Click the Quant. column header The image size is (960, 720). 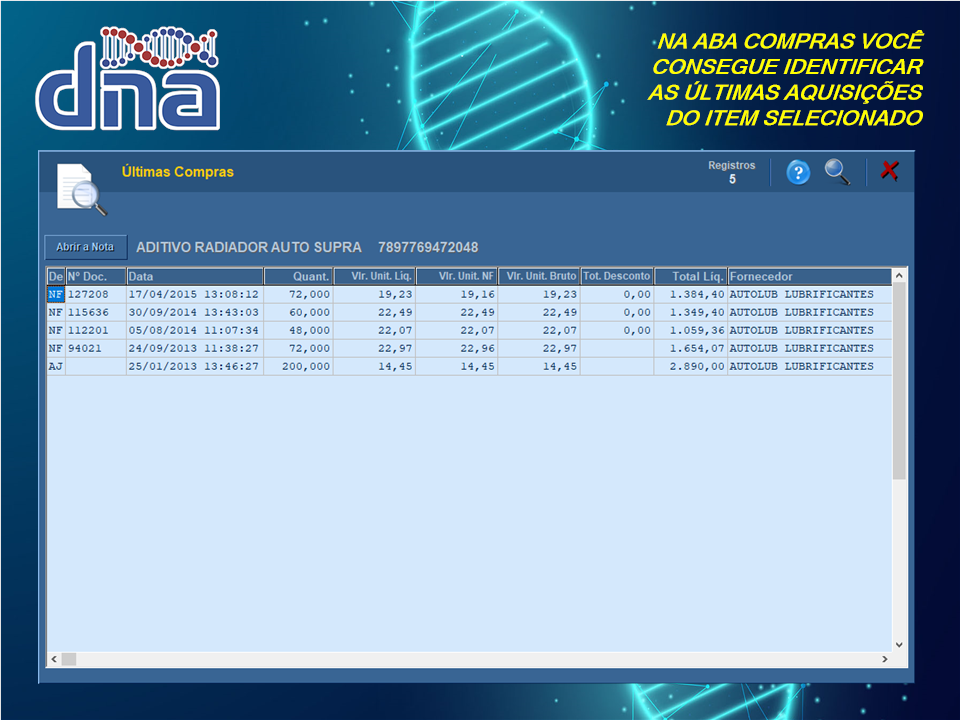tap(299, 277)
